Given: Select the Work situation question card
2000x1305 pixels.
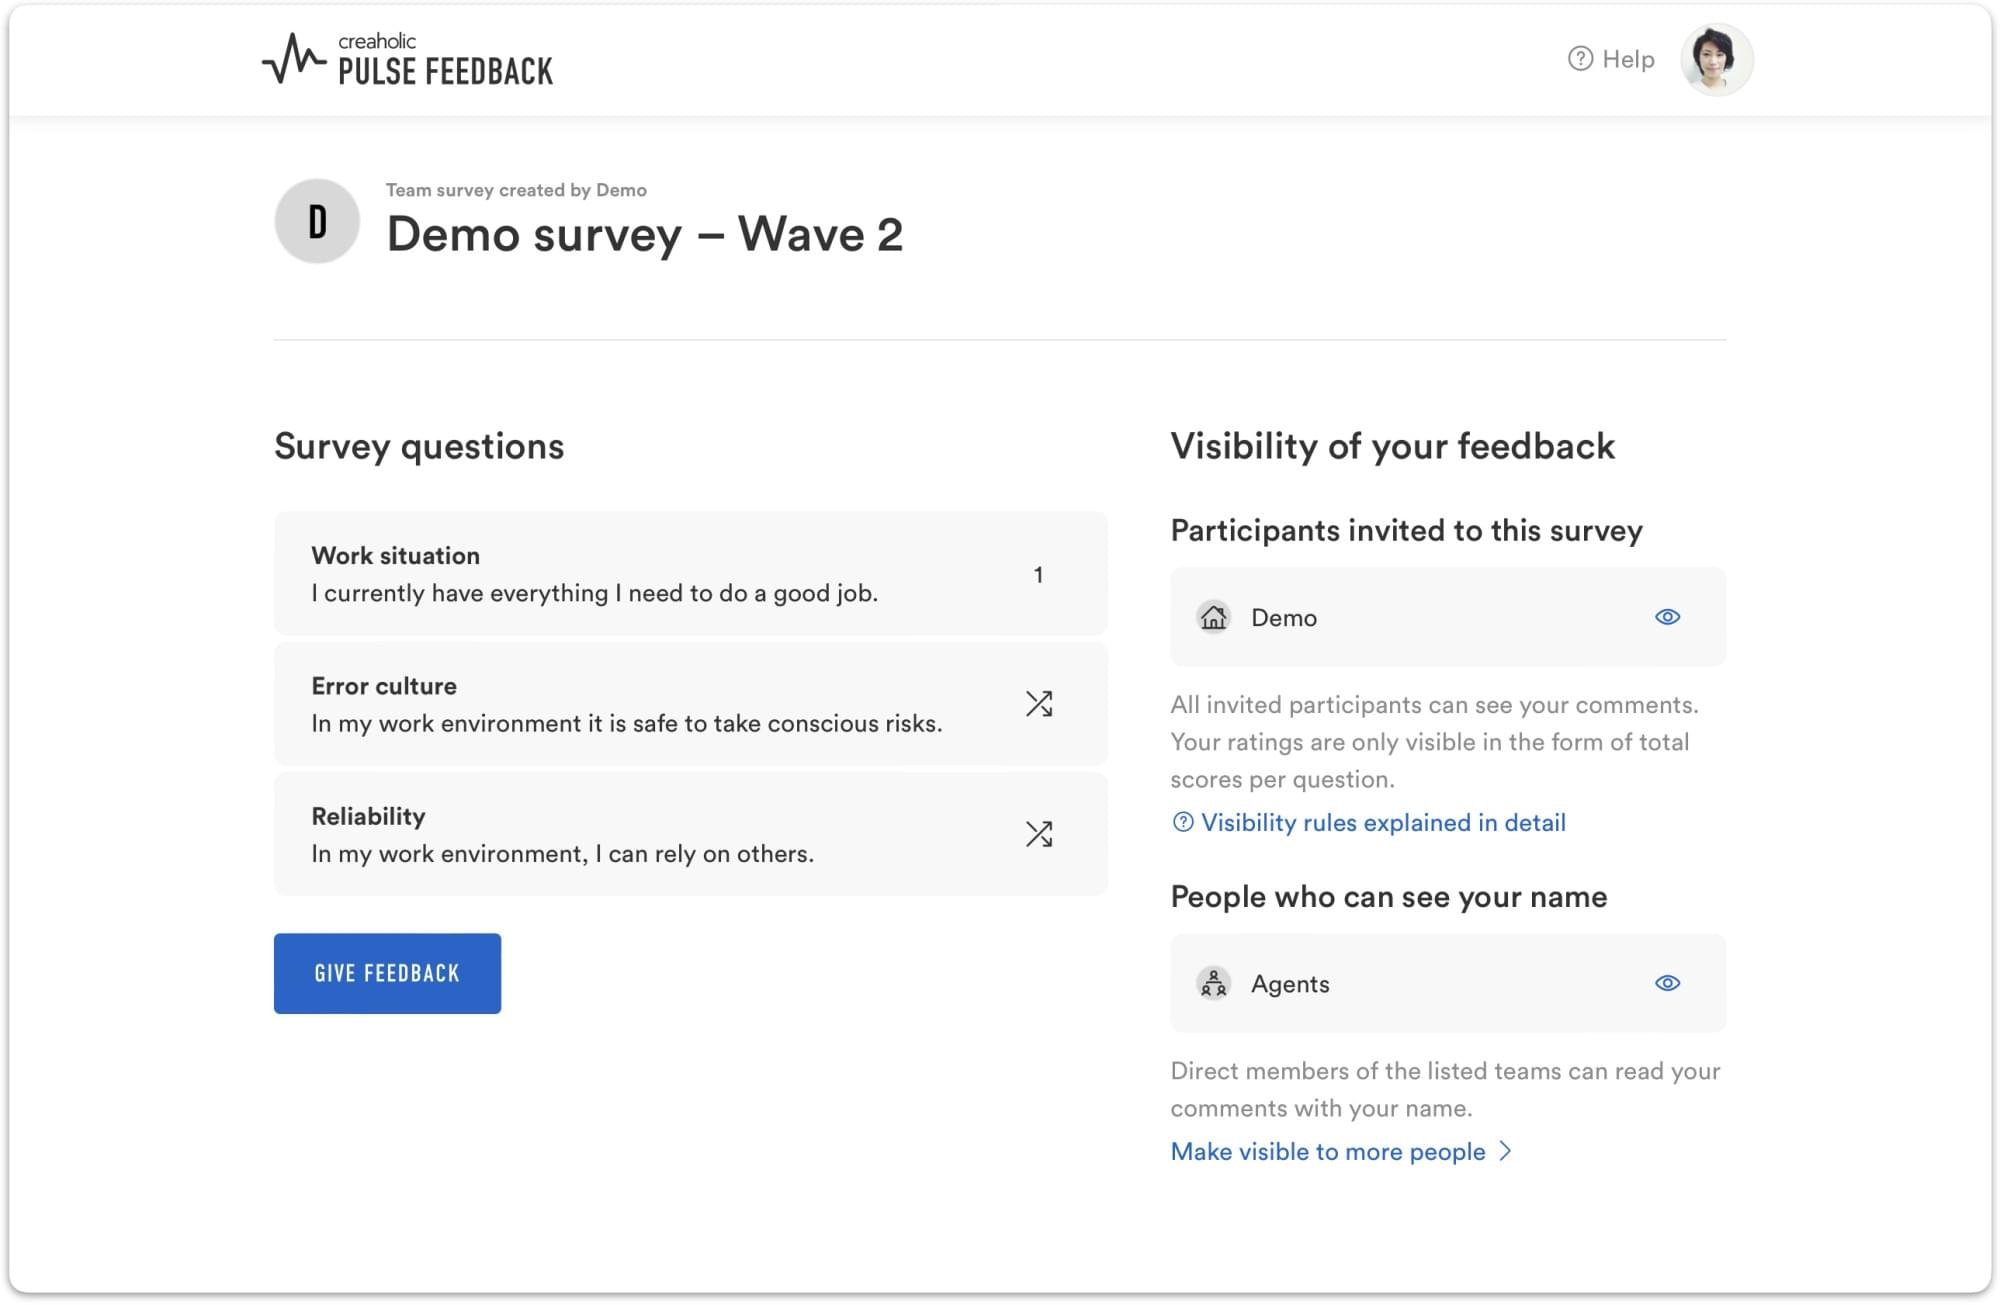Looking at the screenshot, I should coord(690,573).
